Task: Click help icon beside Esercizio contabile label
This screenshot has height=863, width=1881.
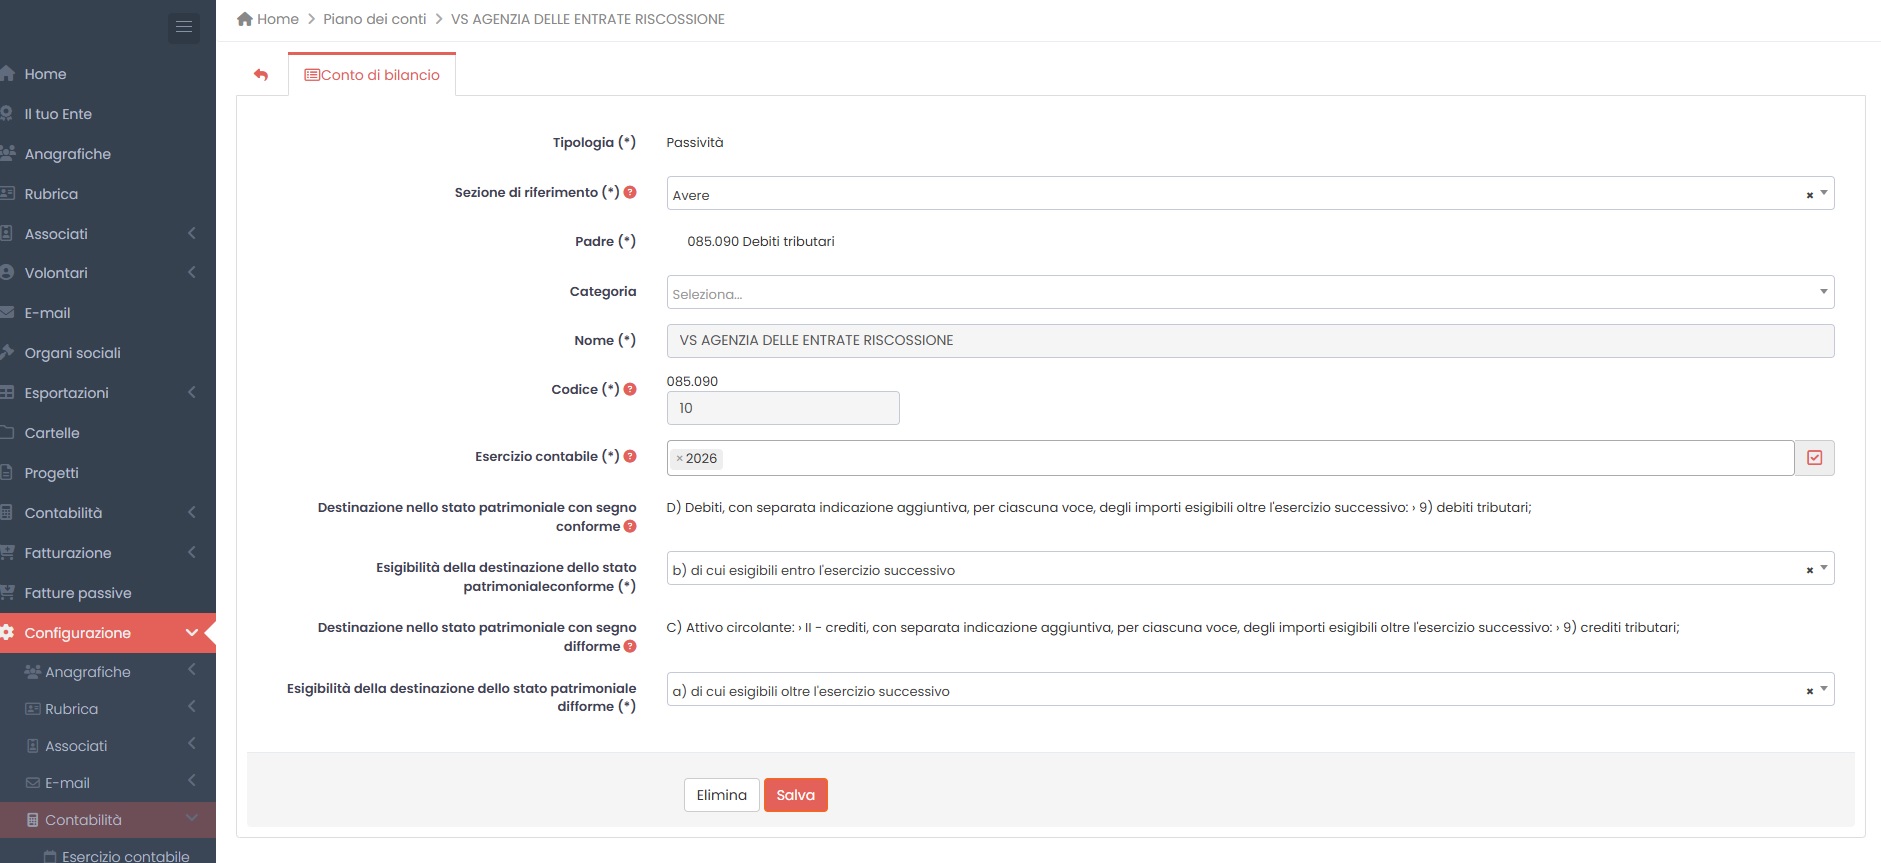Action: point(630,456)
